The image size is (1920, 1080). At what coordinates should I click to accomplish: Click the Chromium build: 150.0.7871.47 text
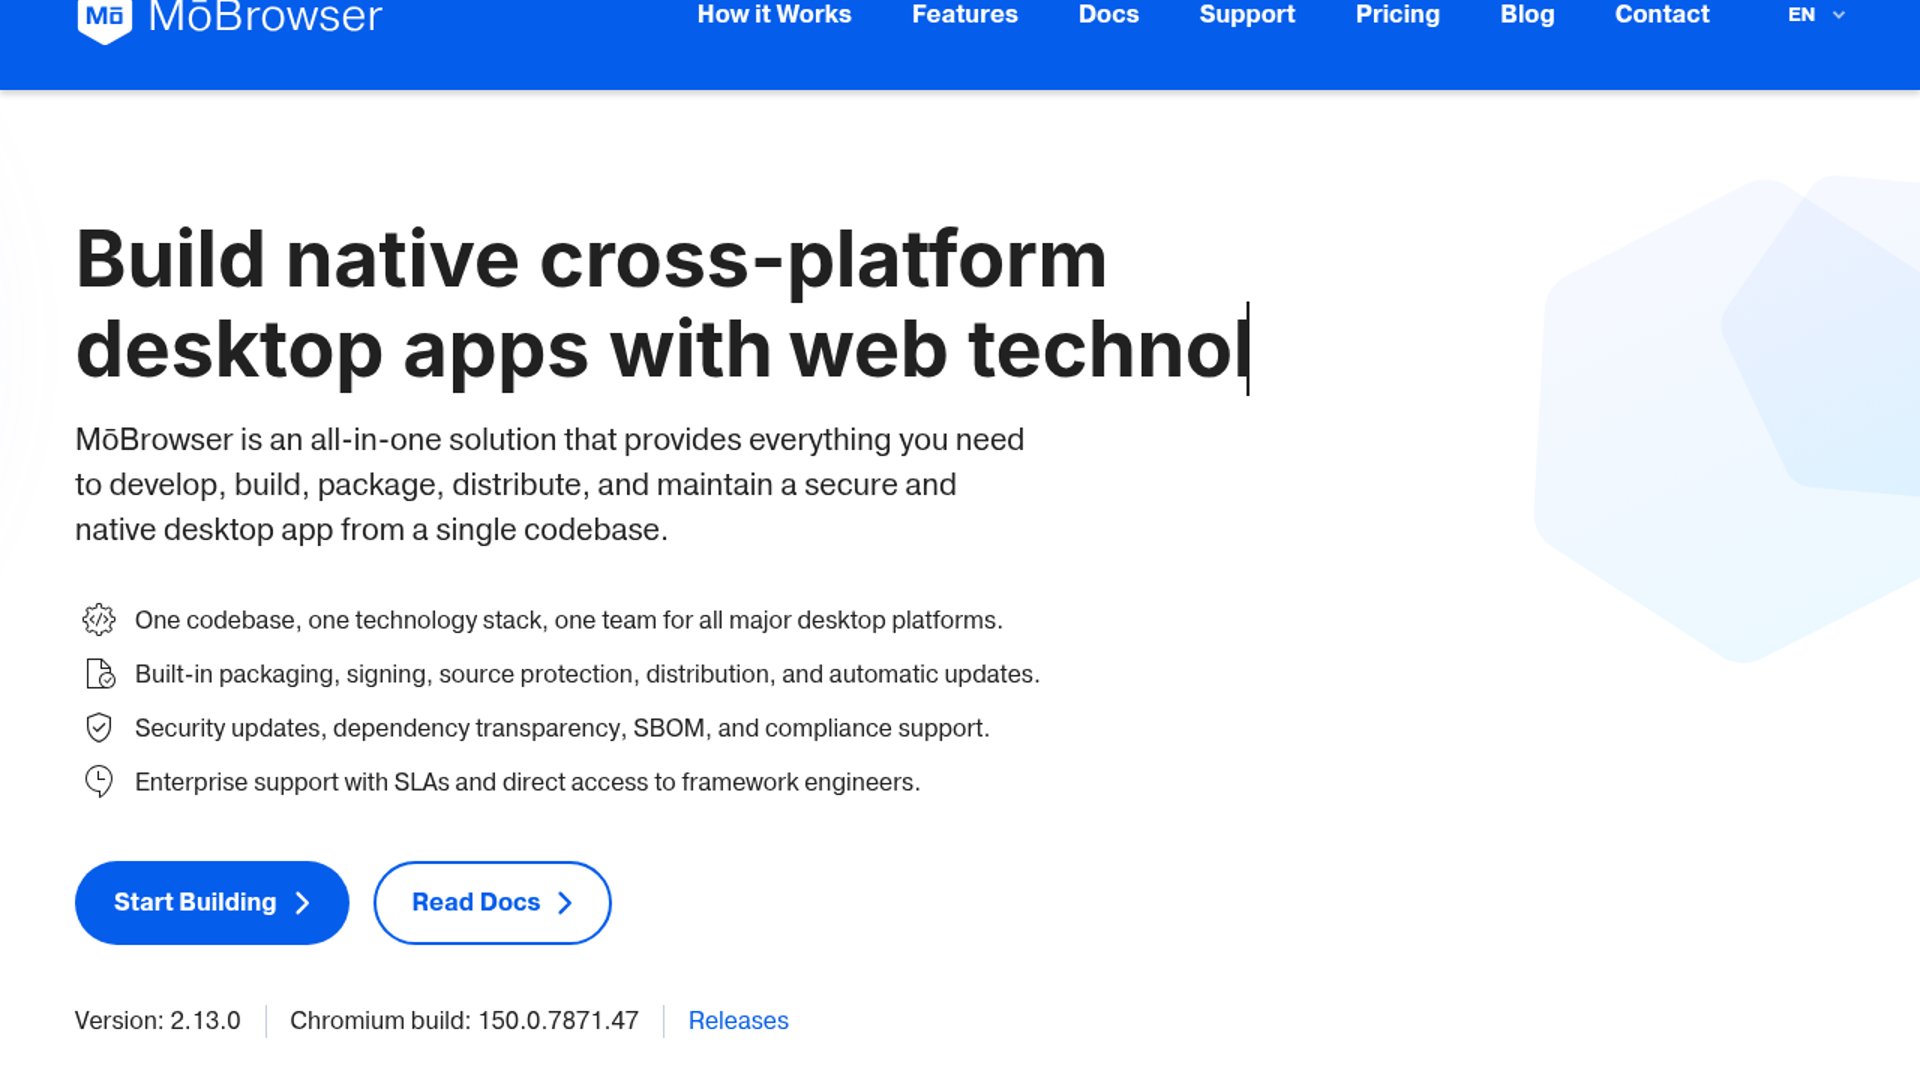click(x=464, y=1021)
